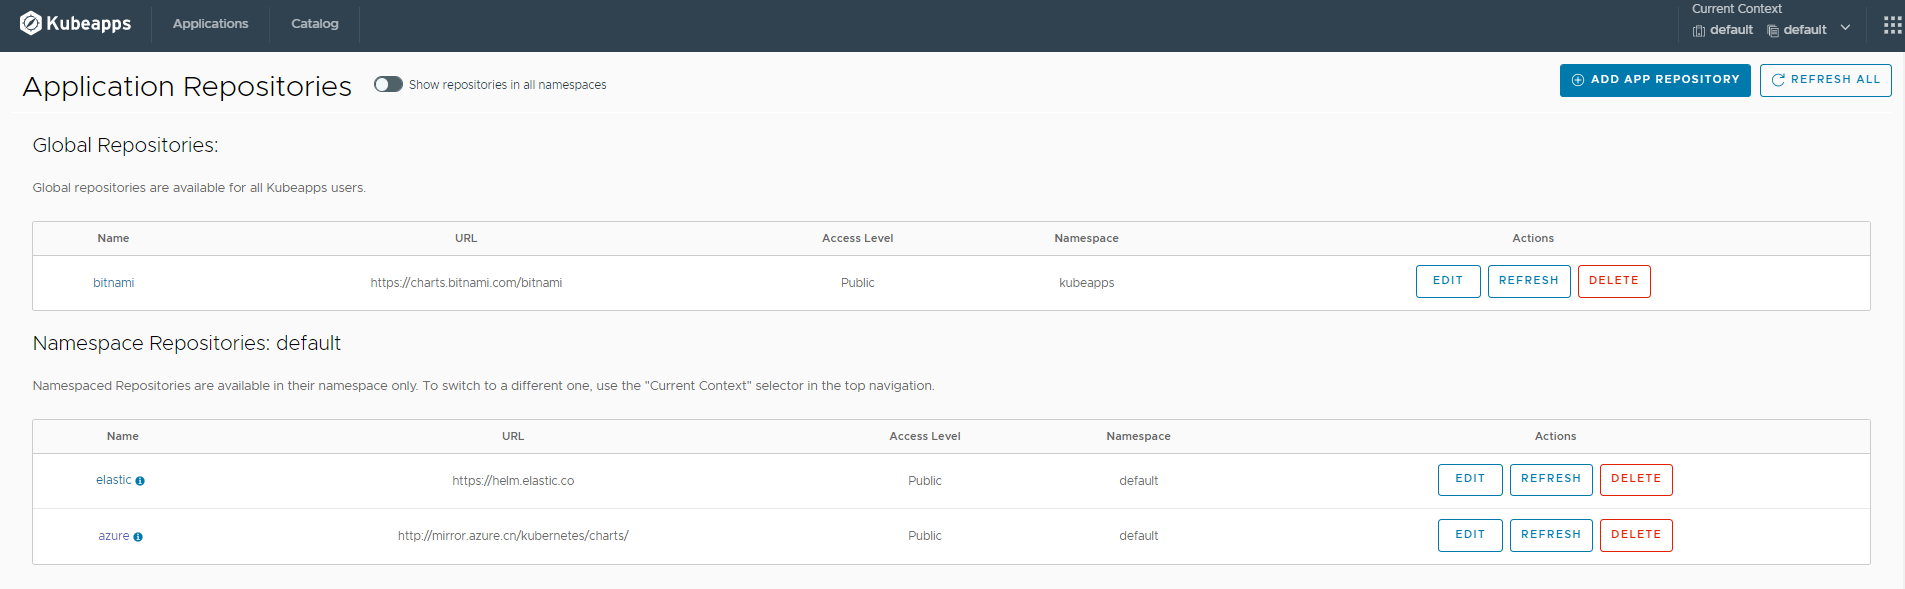Click default namespace in azure row
This screenshot has width=1905, height=589.
coord(1138,536)
